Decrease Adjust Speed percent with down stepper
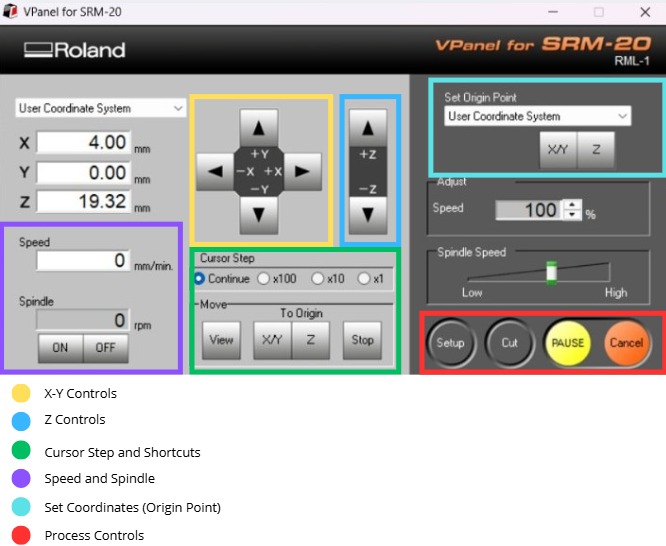 click(x=572, y=215)
